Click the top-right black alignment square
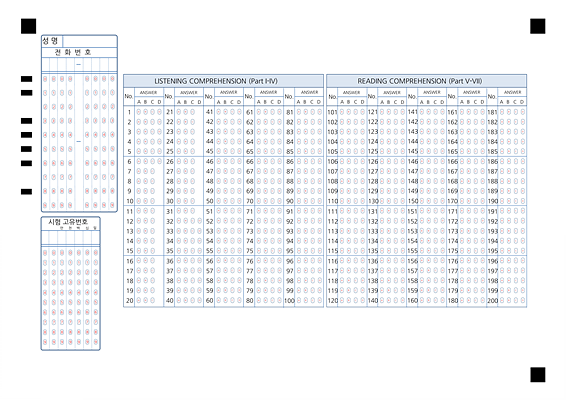The width and height of the screenshot is (566, 400). (538, 26)
